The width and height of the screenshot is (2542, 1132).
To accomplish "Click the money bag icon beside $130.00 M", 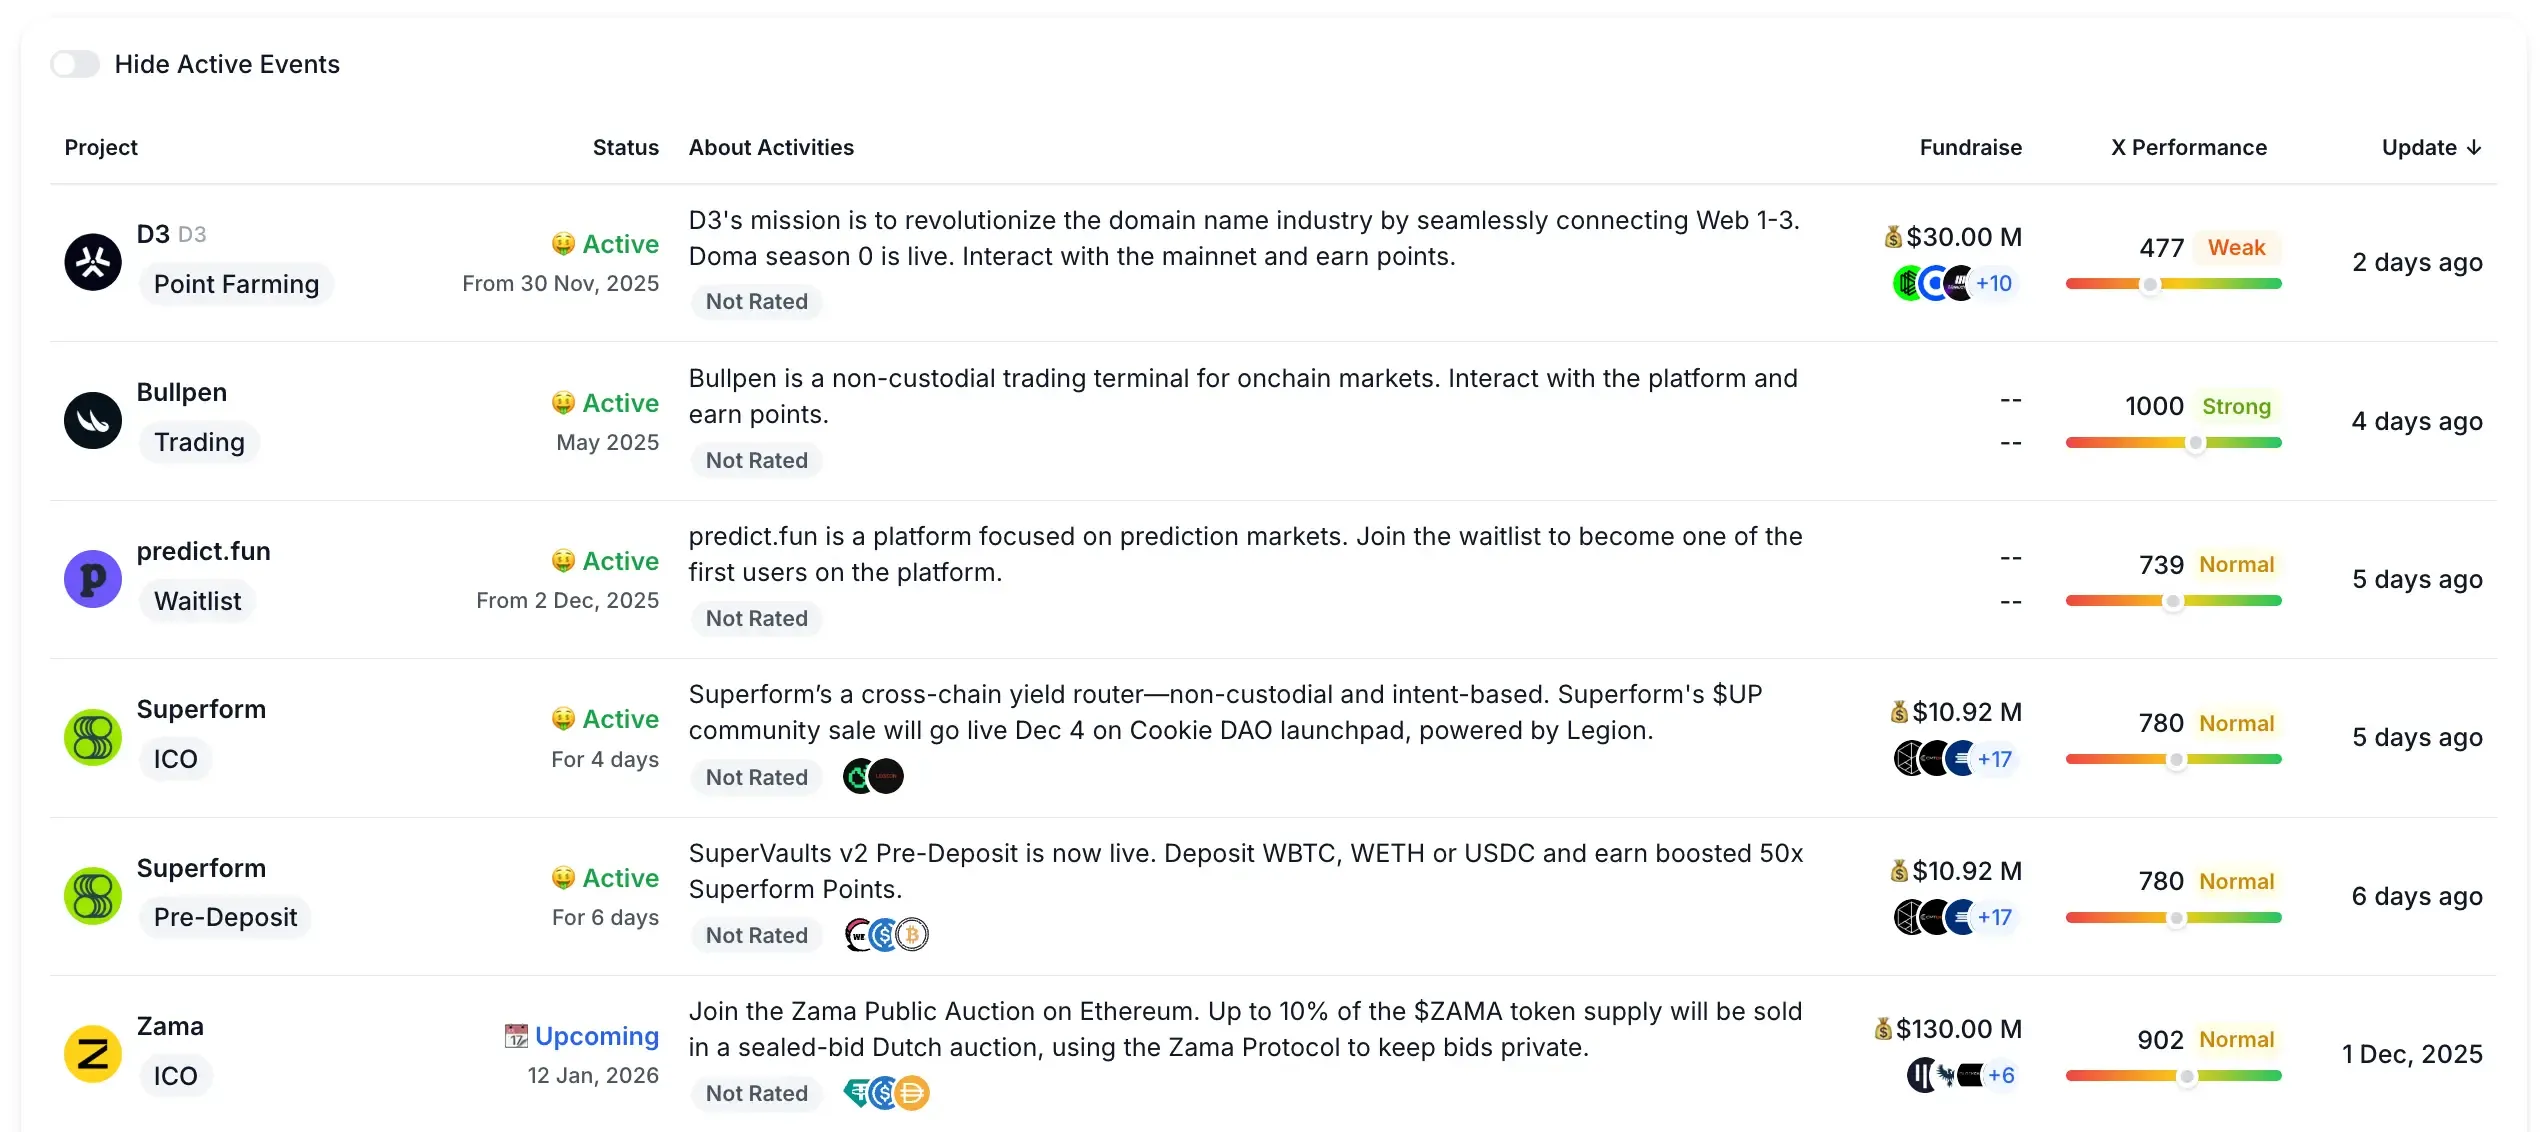I will (1885, 1029).
